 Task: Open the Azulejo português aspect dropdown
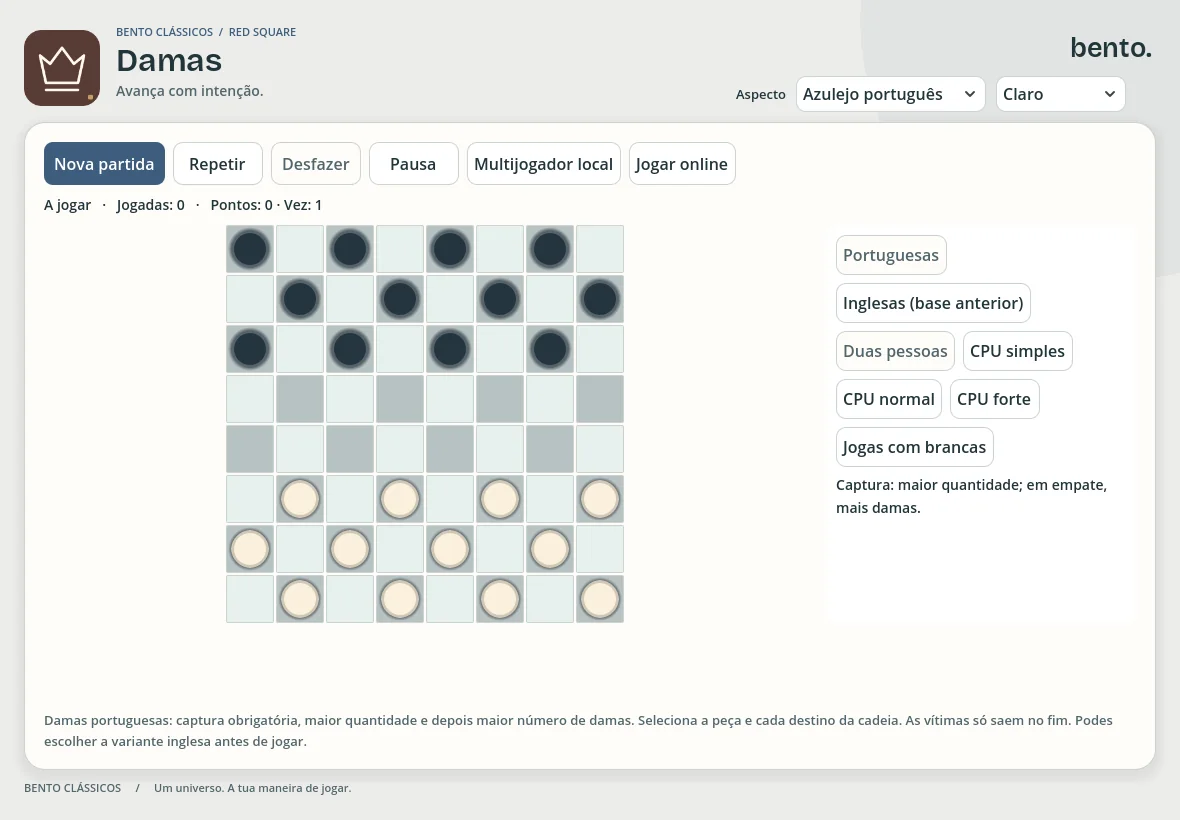coord(890,94)
